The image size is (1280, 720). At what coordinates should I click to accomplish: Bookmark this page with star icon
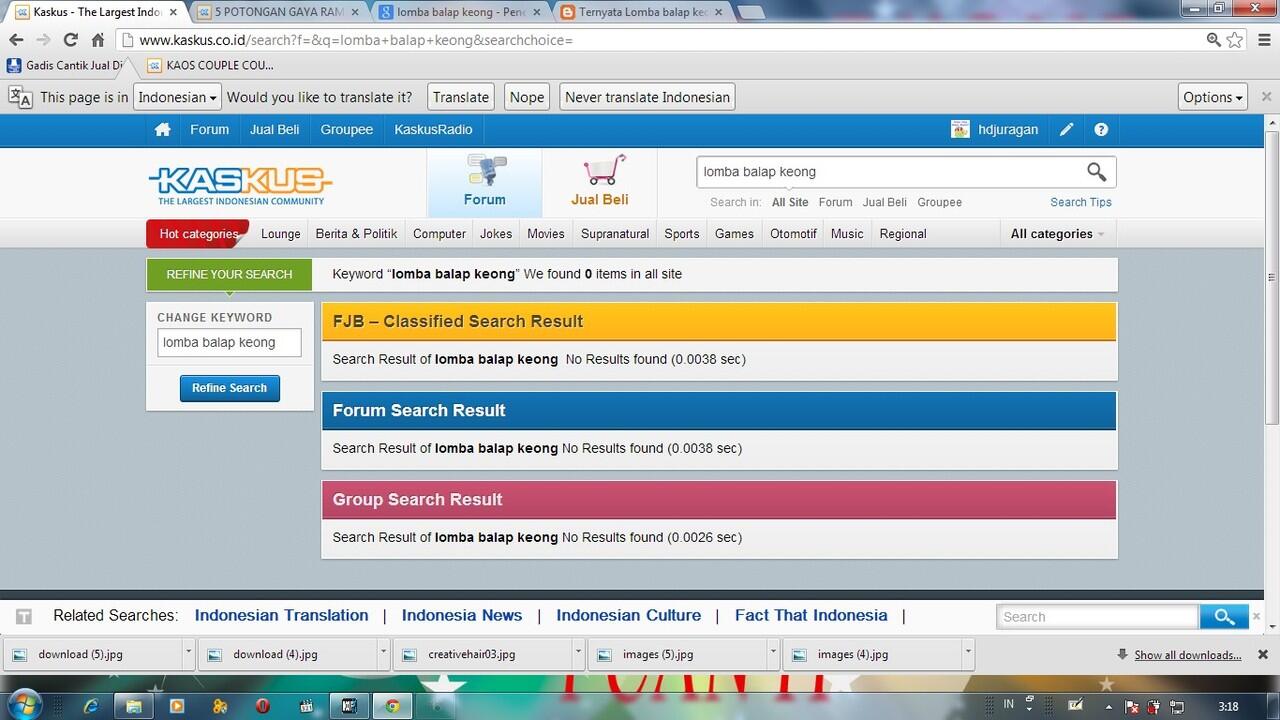coord(1235,40)
